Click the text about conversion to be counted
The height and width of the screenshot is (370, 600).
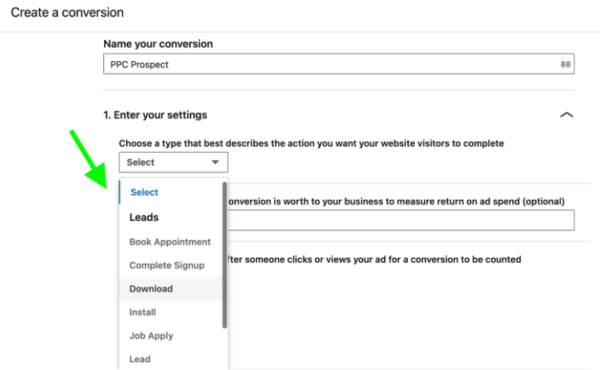(375, 259)
